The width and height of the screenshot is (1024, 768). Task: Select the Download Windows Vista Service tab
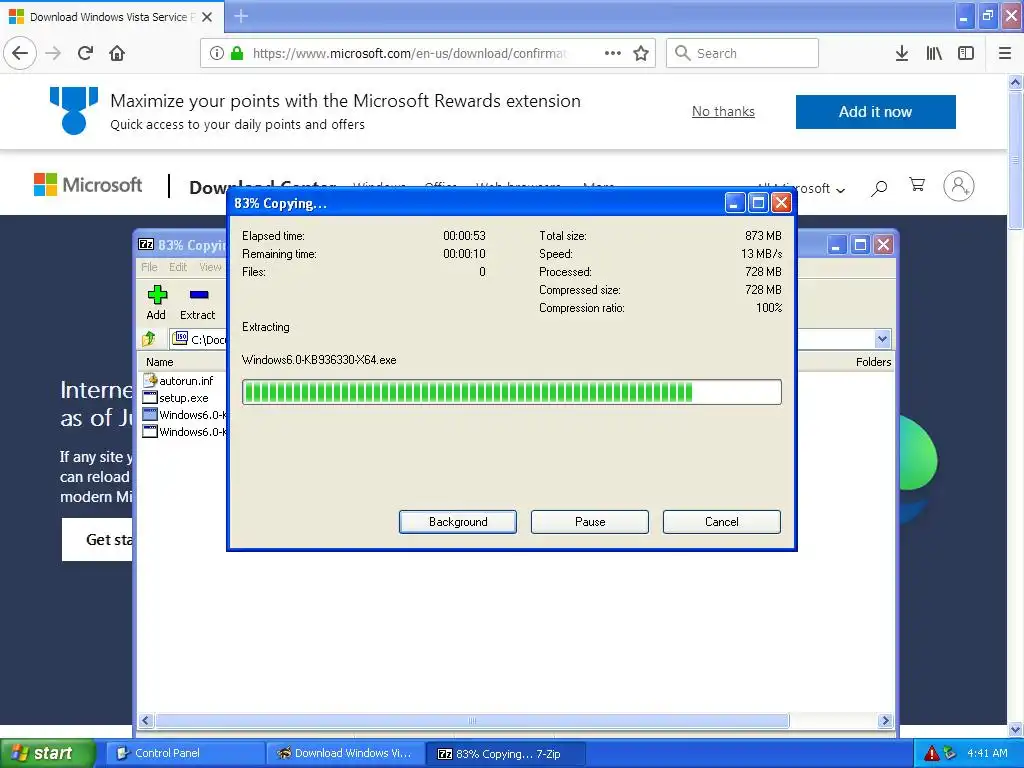[112, 17]
